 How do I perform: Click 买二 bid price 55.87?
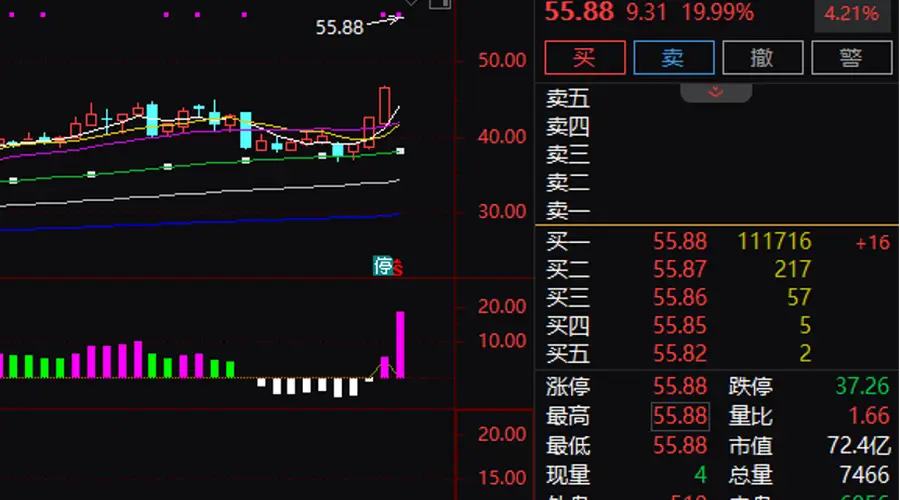click(680, 270)
